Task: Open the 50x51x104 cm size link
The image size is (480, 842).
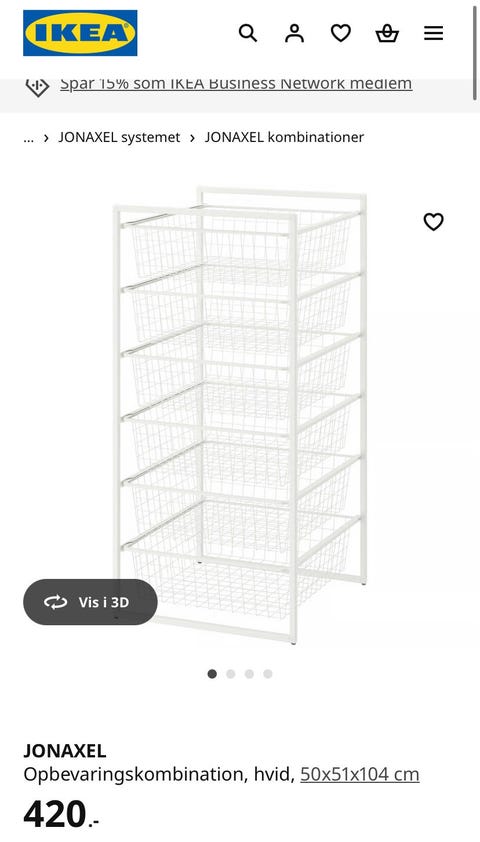Action: (x=360, y=774)
